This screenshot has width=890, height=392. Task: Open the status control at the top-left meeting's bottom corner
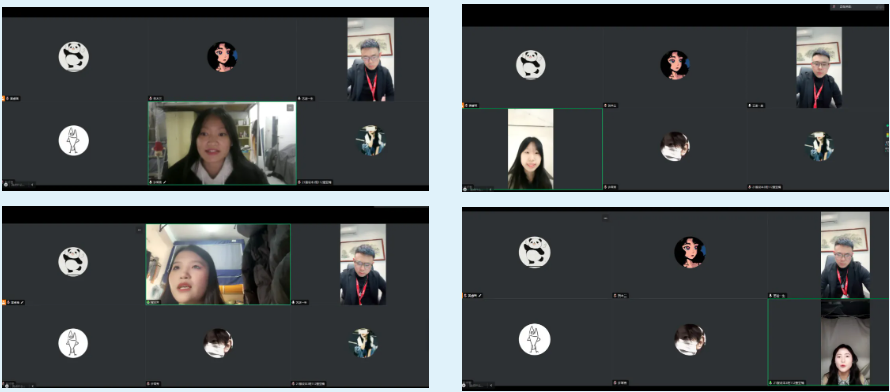[18, 184]
